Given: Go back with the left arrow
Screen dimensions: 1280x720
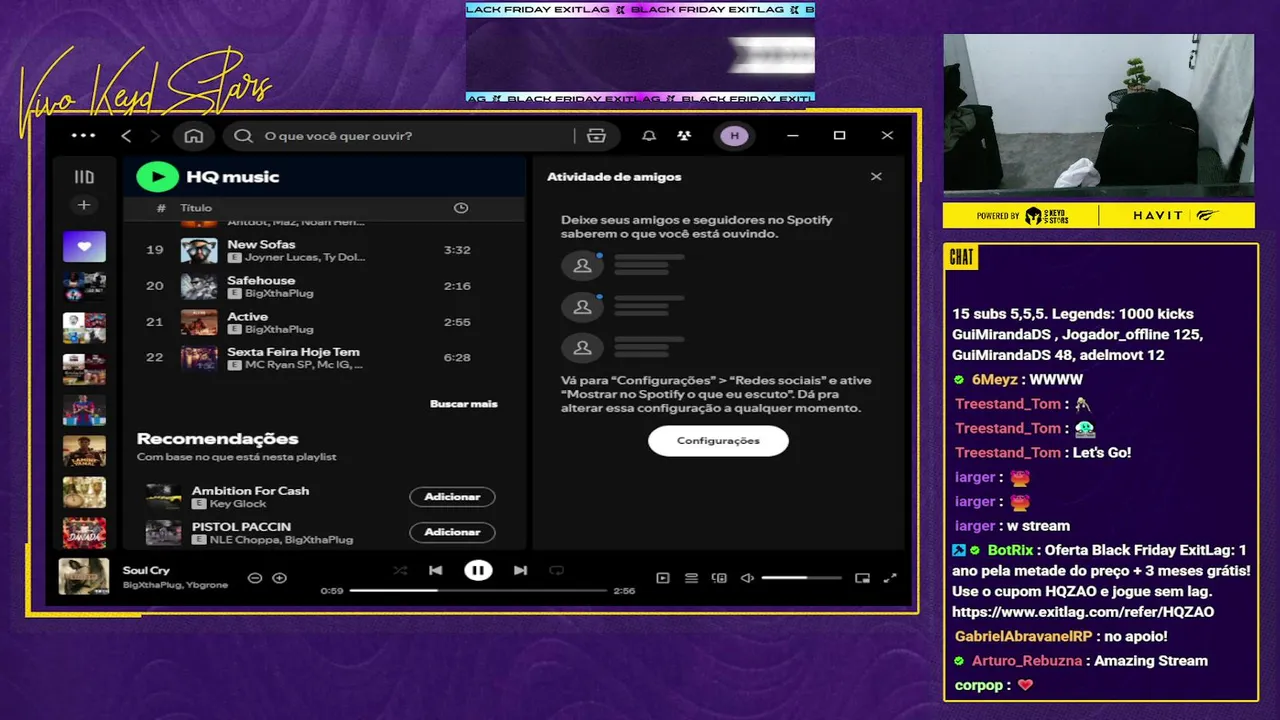Looking at the screenshot, I should 126,136.
